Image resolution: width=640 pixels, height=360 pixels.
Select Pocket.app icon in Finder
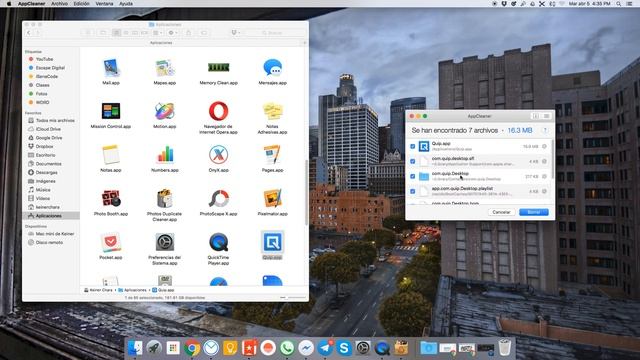tap(111, 242)
